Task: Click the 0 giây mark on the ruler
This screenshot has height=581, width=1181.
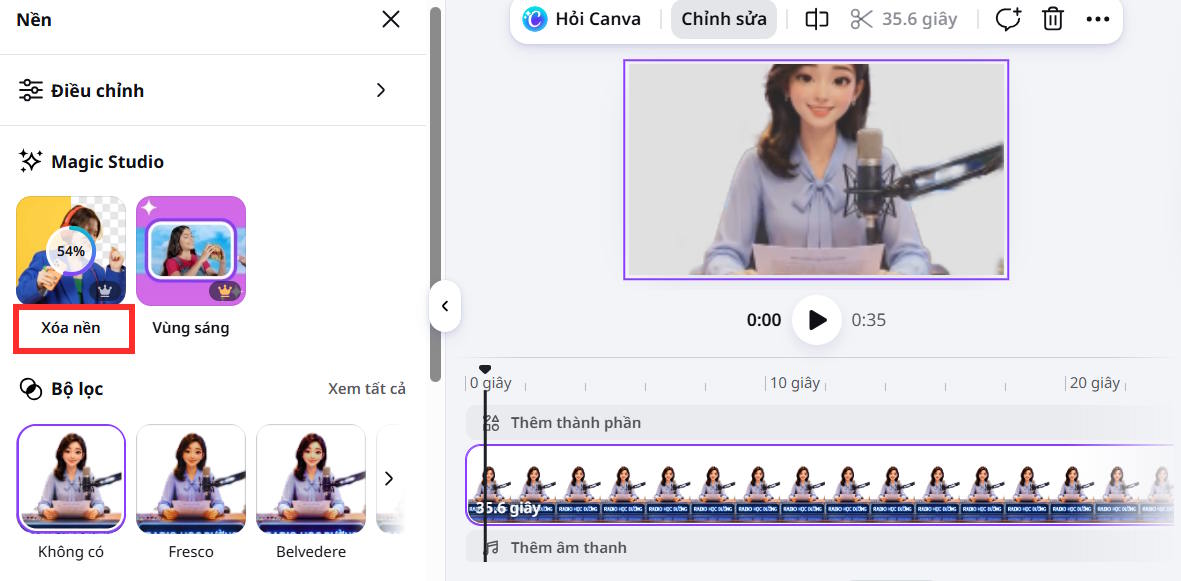Action: tap(490, 383)
